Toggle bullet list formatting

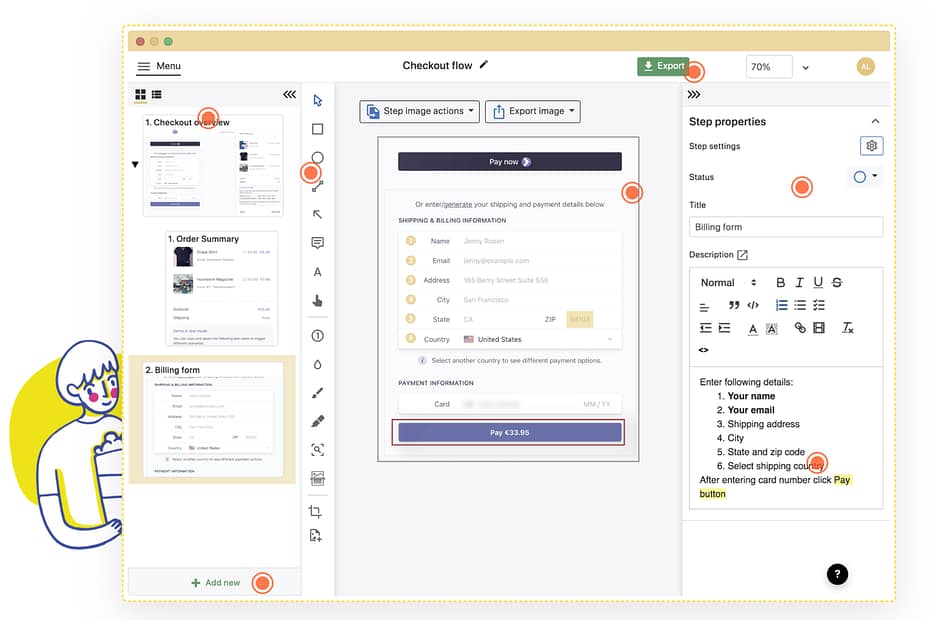click(800, 305)
